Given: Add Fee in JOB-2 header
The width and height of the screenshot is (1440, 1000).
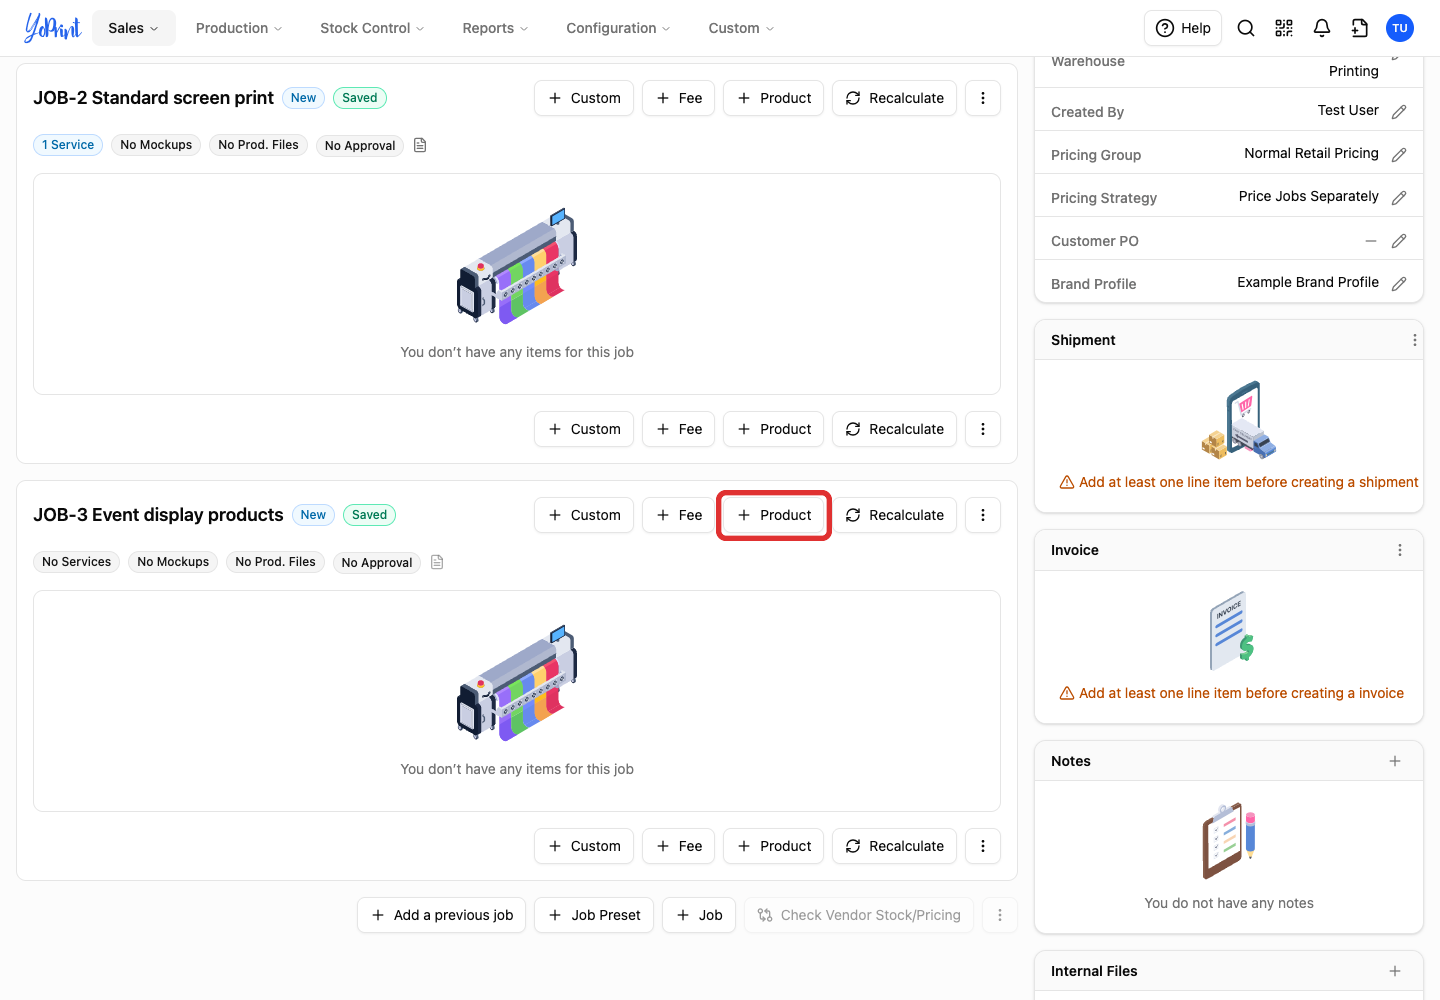Looking at the screenshot, I should pos(678,98).
